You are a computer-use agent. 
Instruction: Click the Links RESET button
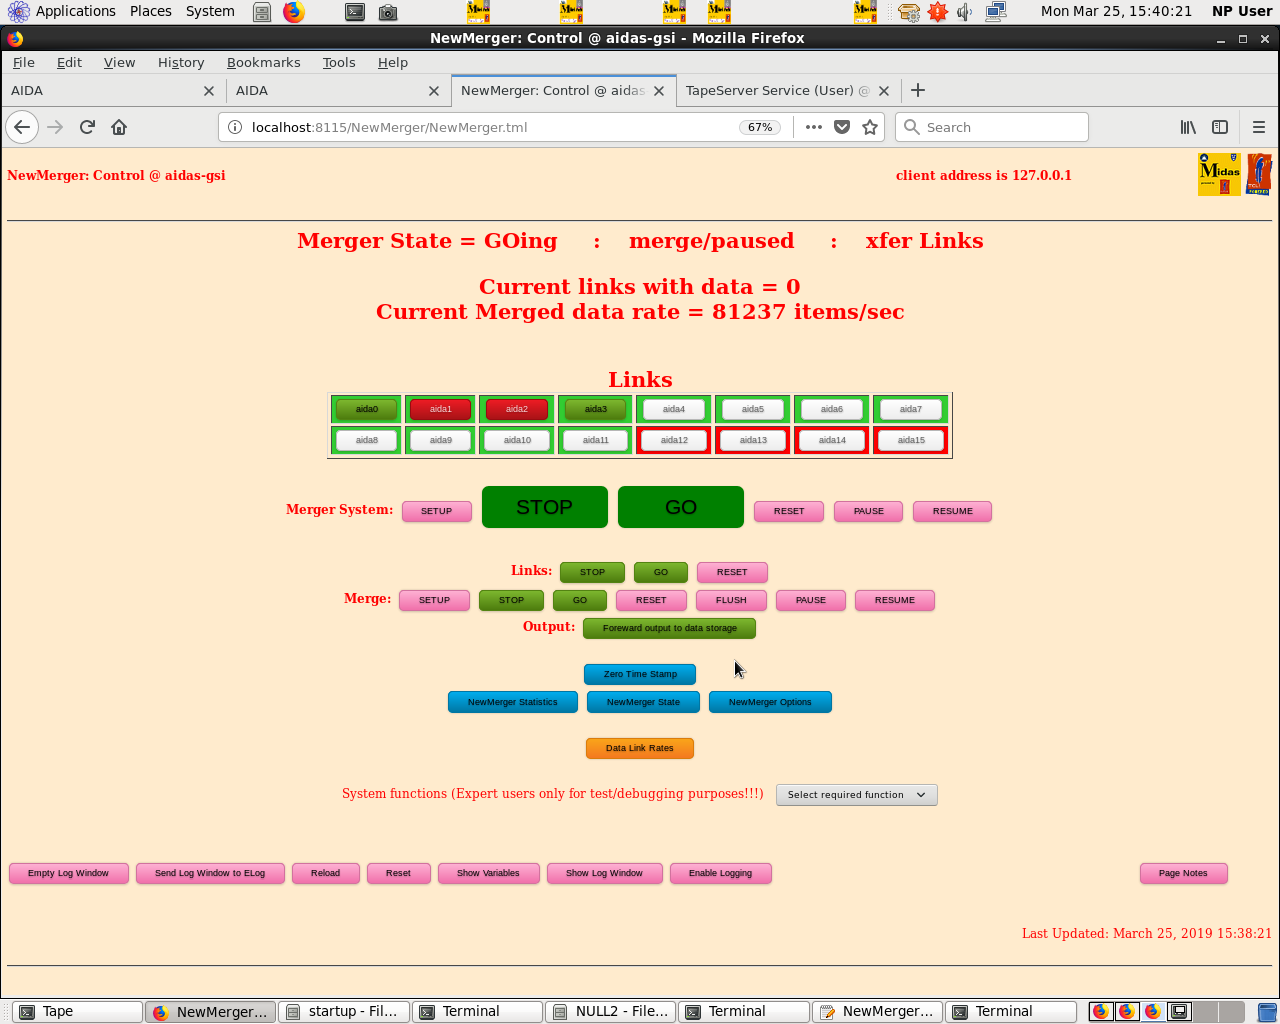[x=732, y=572]
